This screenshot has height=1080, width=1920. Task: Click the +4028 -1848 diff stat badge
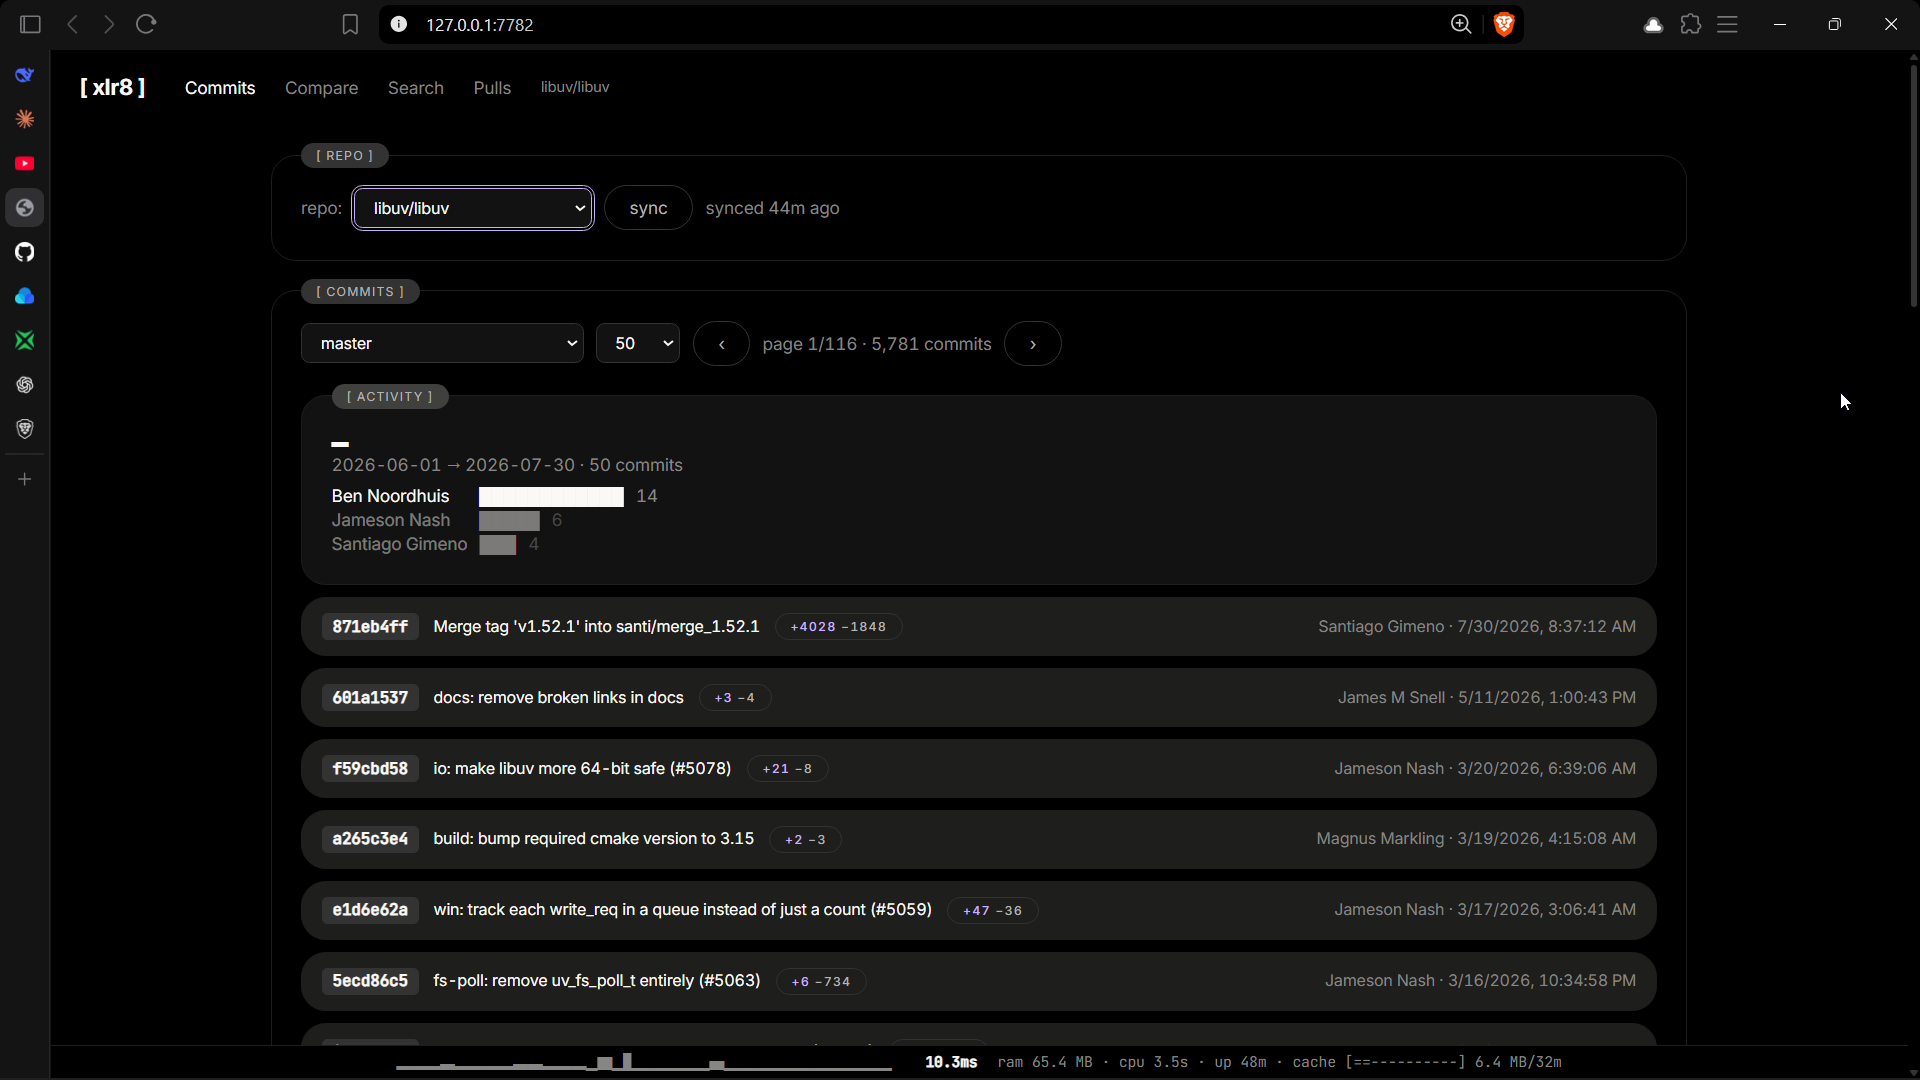coord(838,627)
